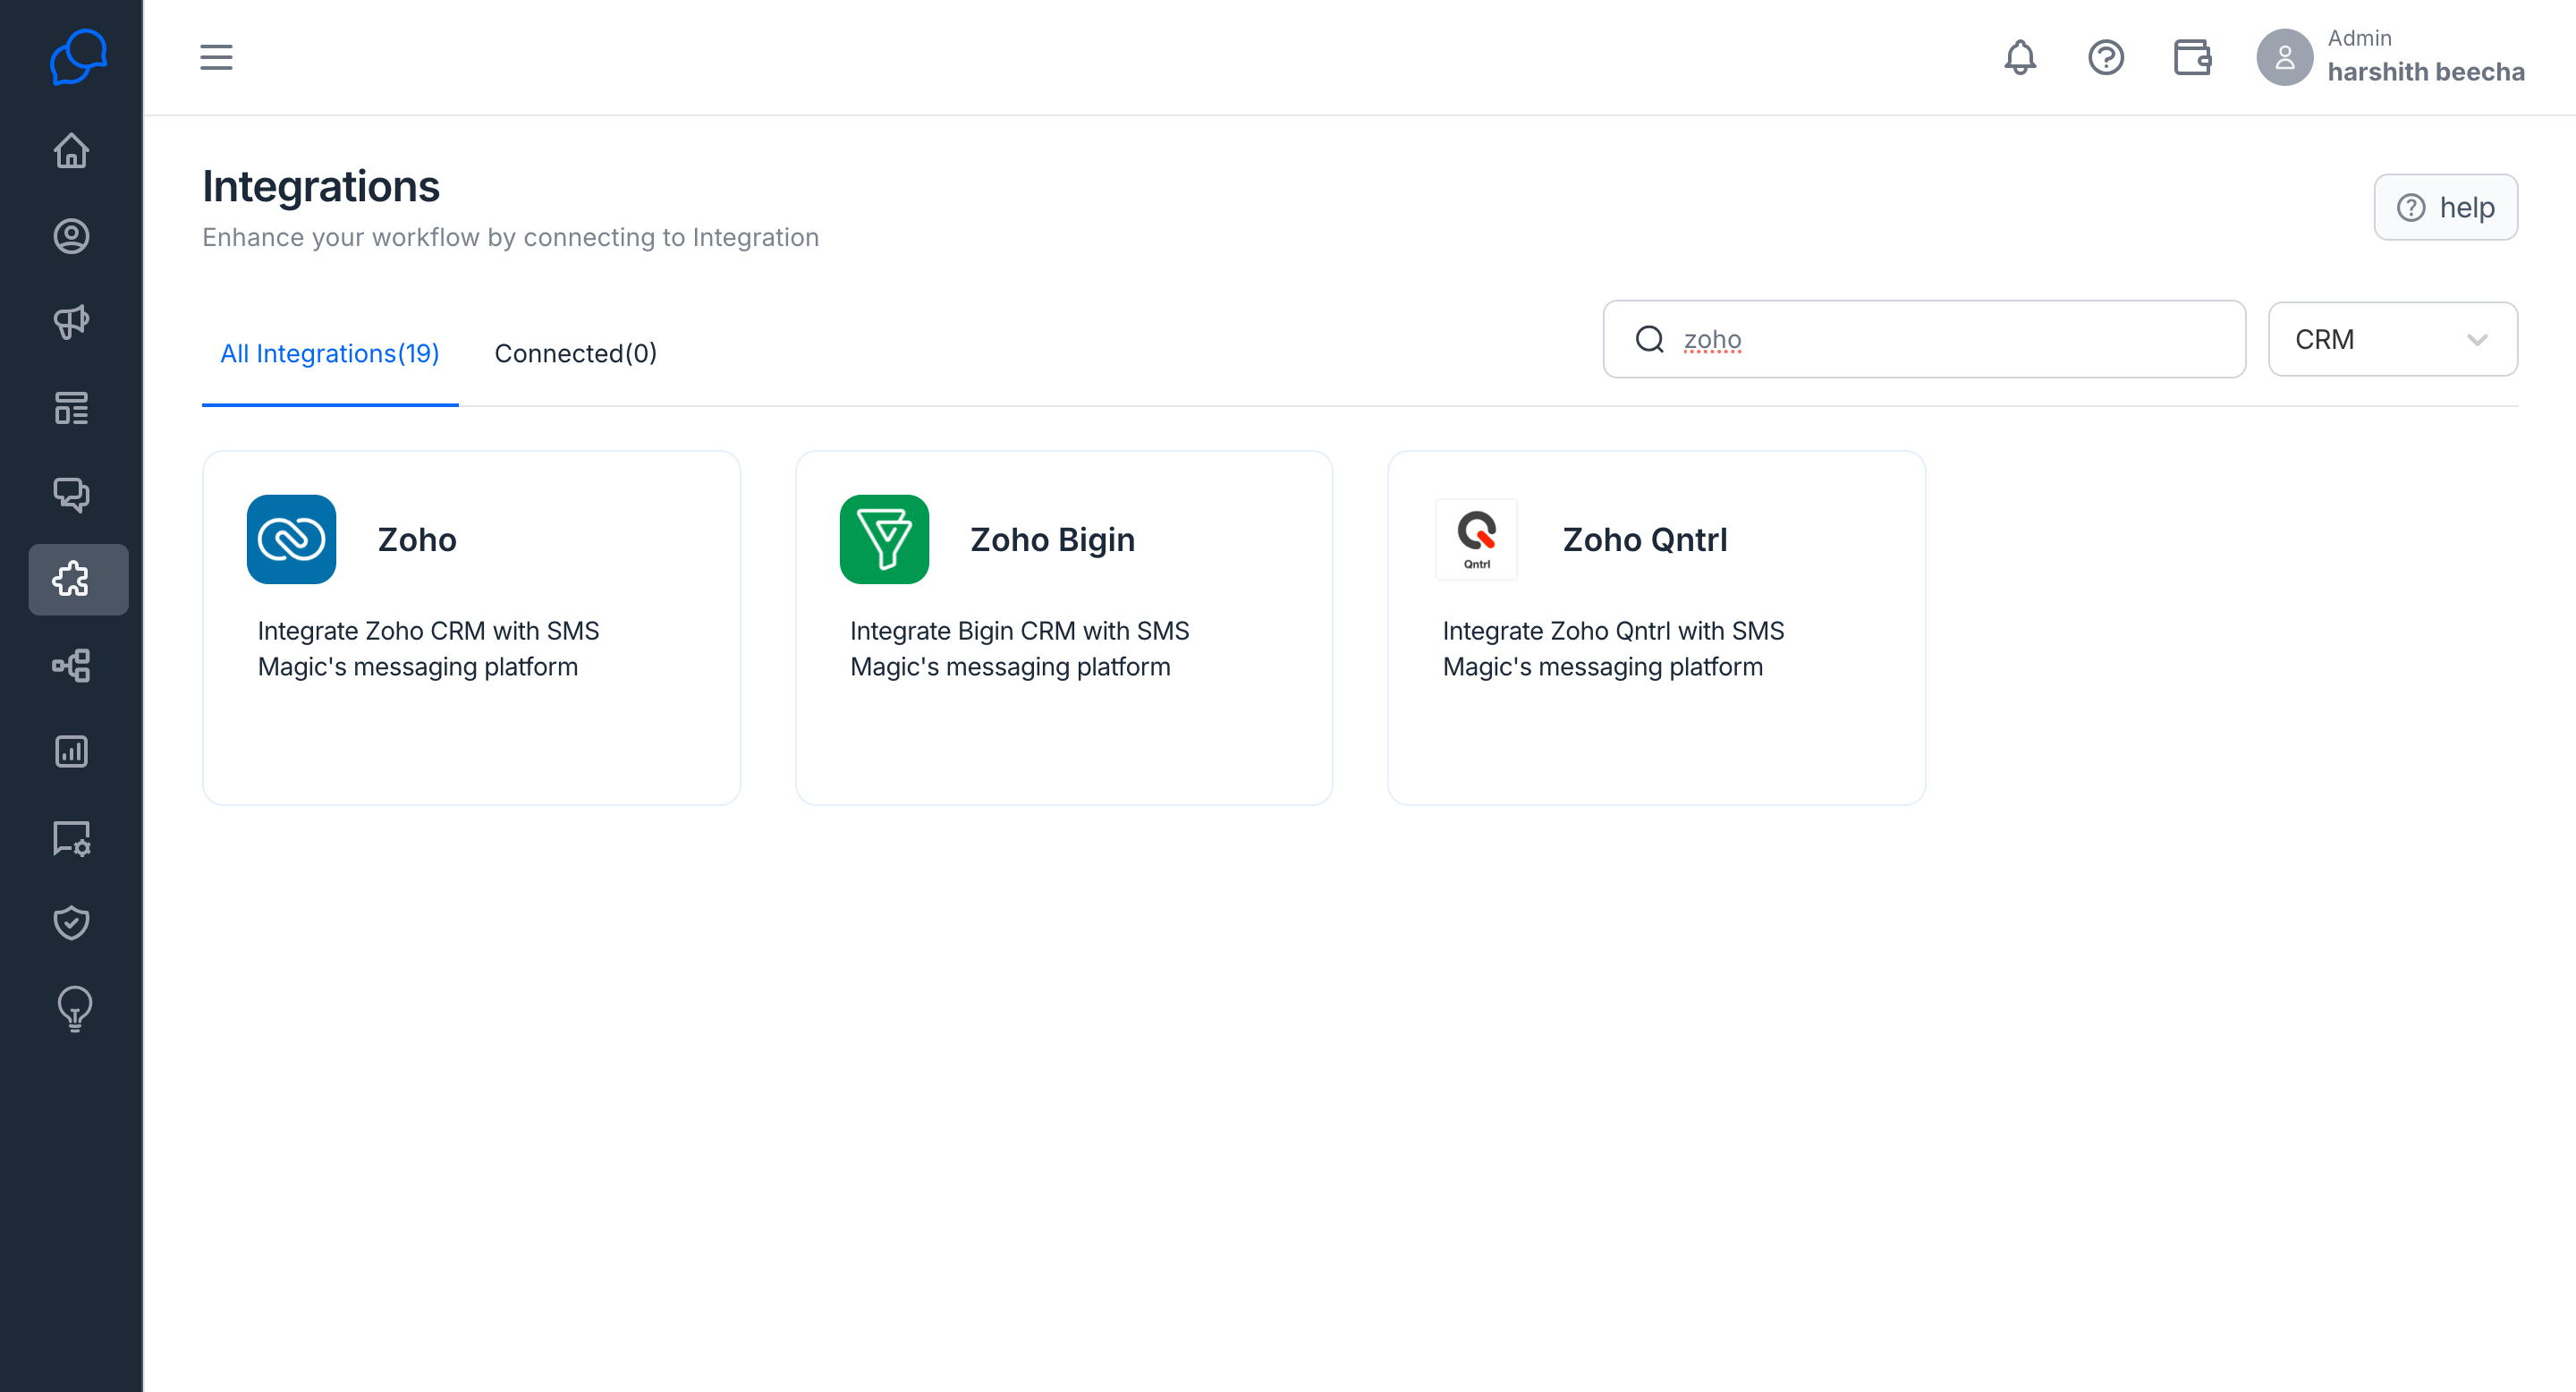Click the help button
2576x1392 pixels.
[x=2445, y=208]
